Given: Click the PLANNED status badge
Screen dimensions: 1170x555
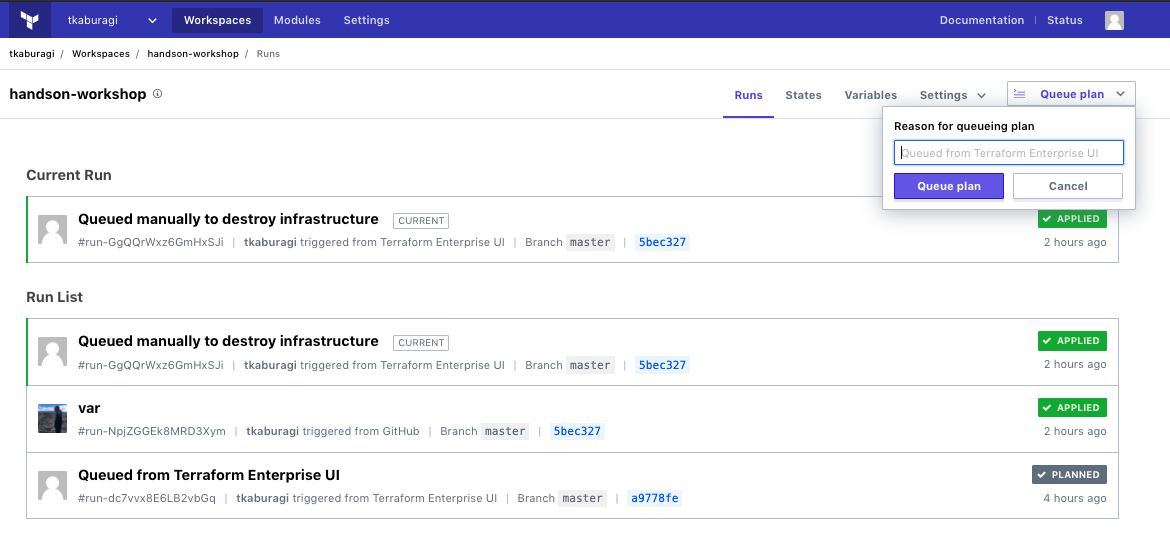Looking at the screenshot, I should (1069, 475).
